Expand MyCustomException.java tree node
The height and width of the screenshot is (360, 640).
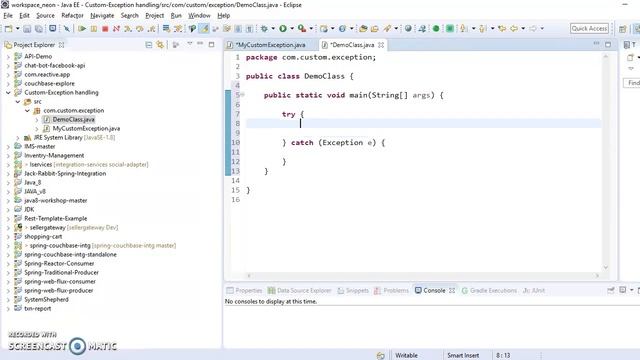coord(37,129)
